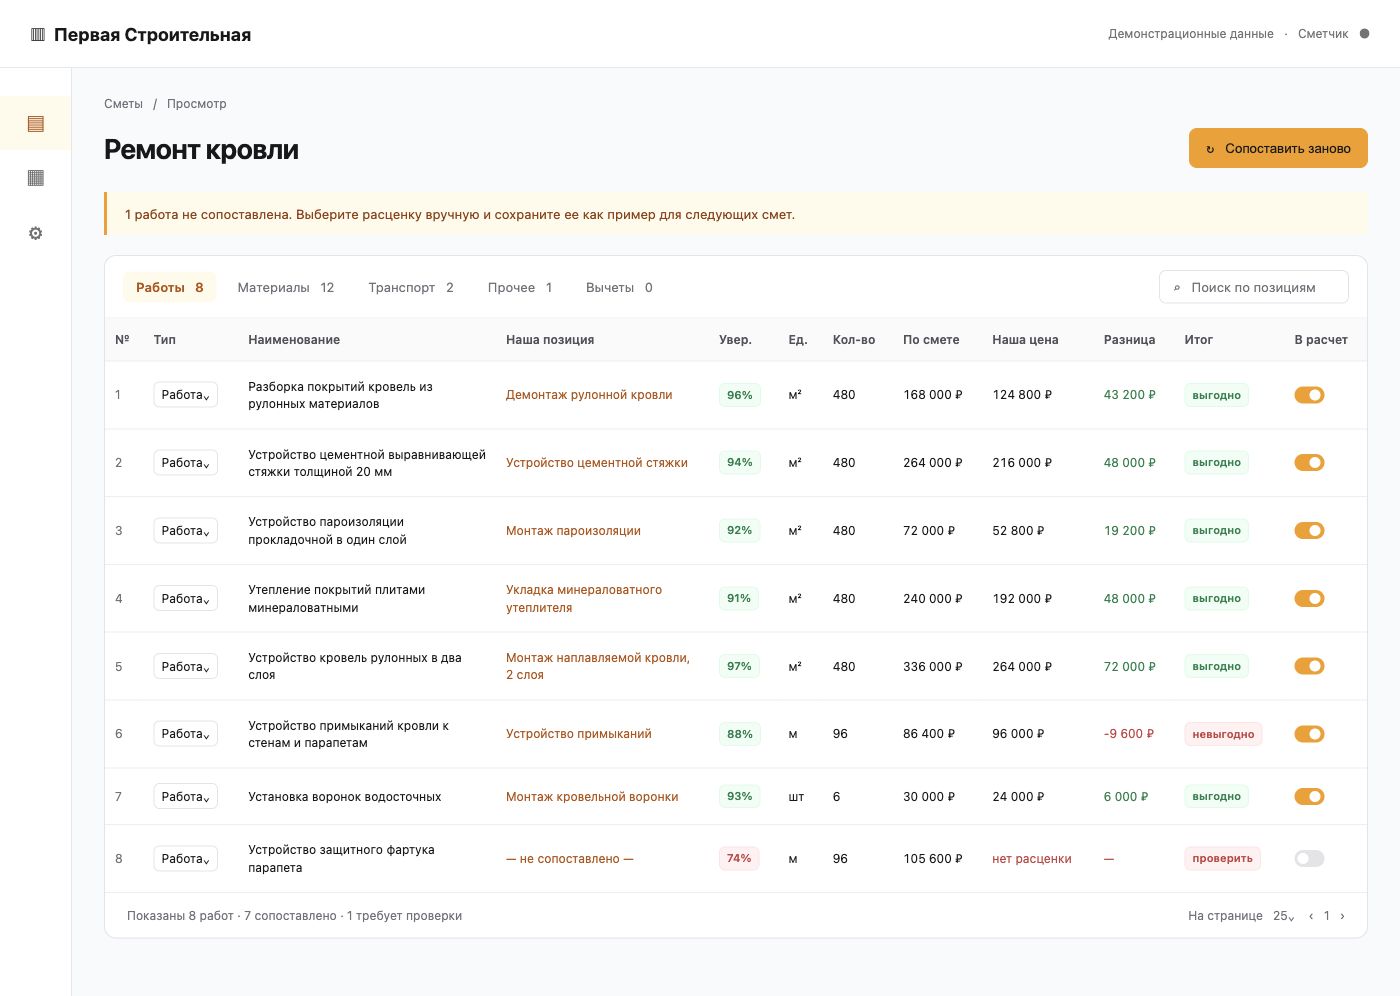Open type dropdown in row 8
Viewport: 1400px width, 996px height.
[x=185, y=859]
